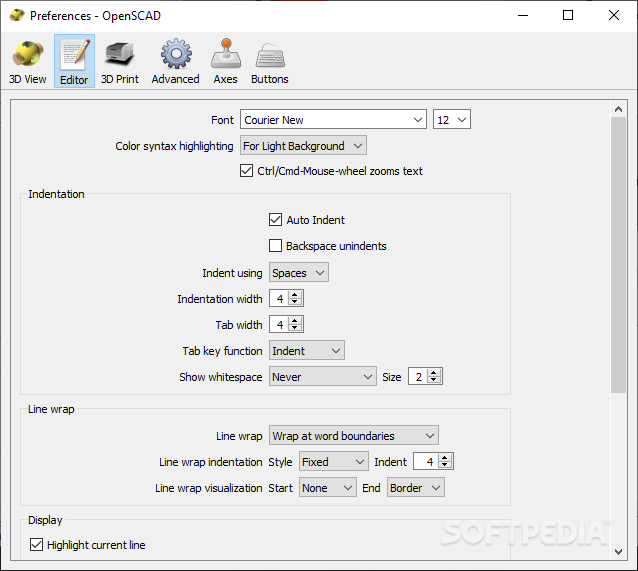Decrease Indentation width value

tap(295, 302)
